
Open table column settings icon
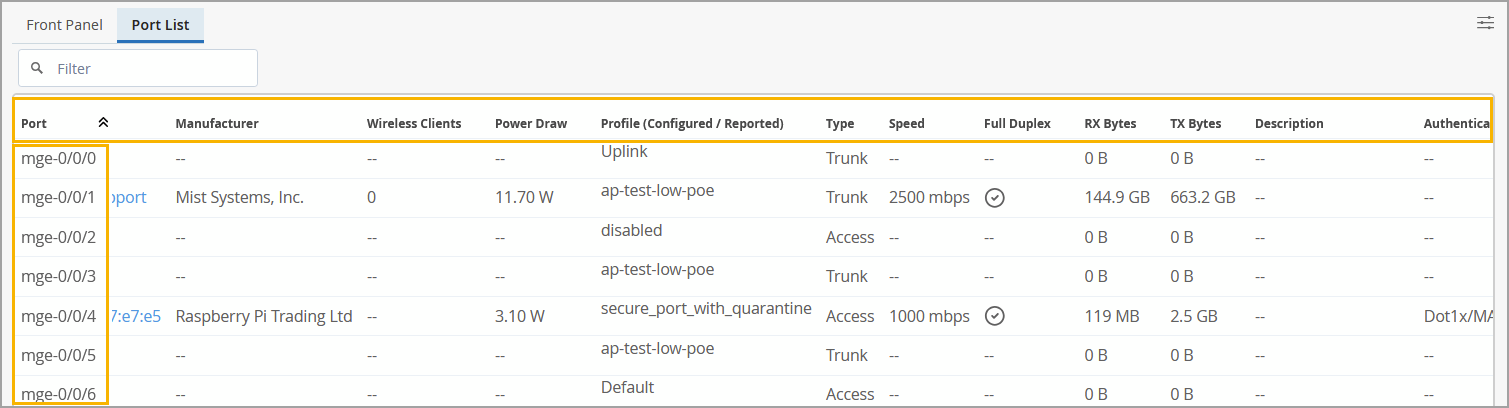pos(1485,23)
